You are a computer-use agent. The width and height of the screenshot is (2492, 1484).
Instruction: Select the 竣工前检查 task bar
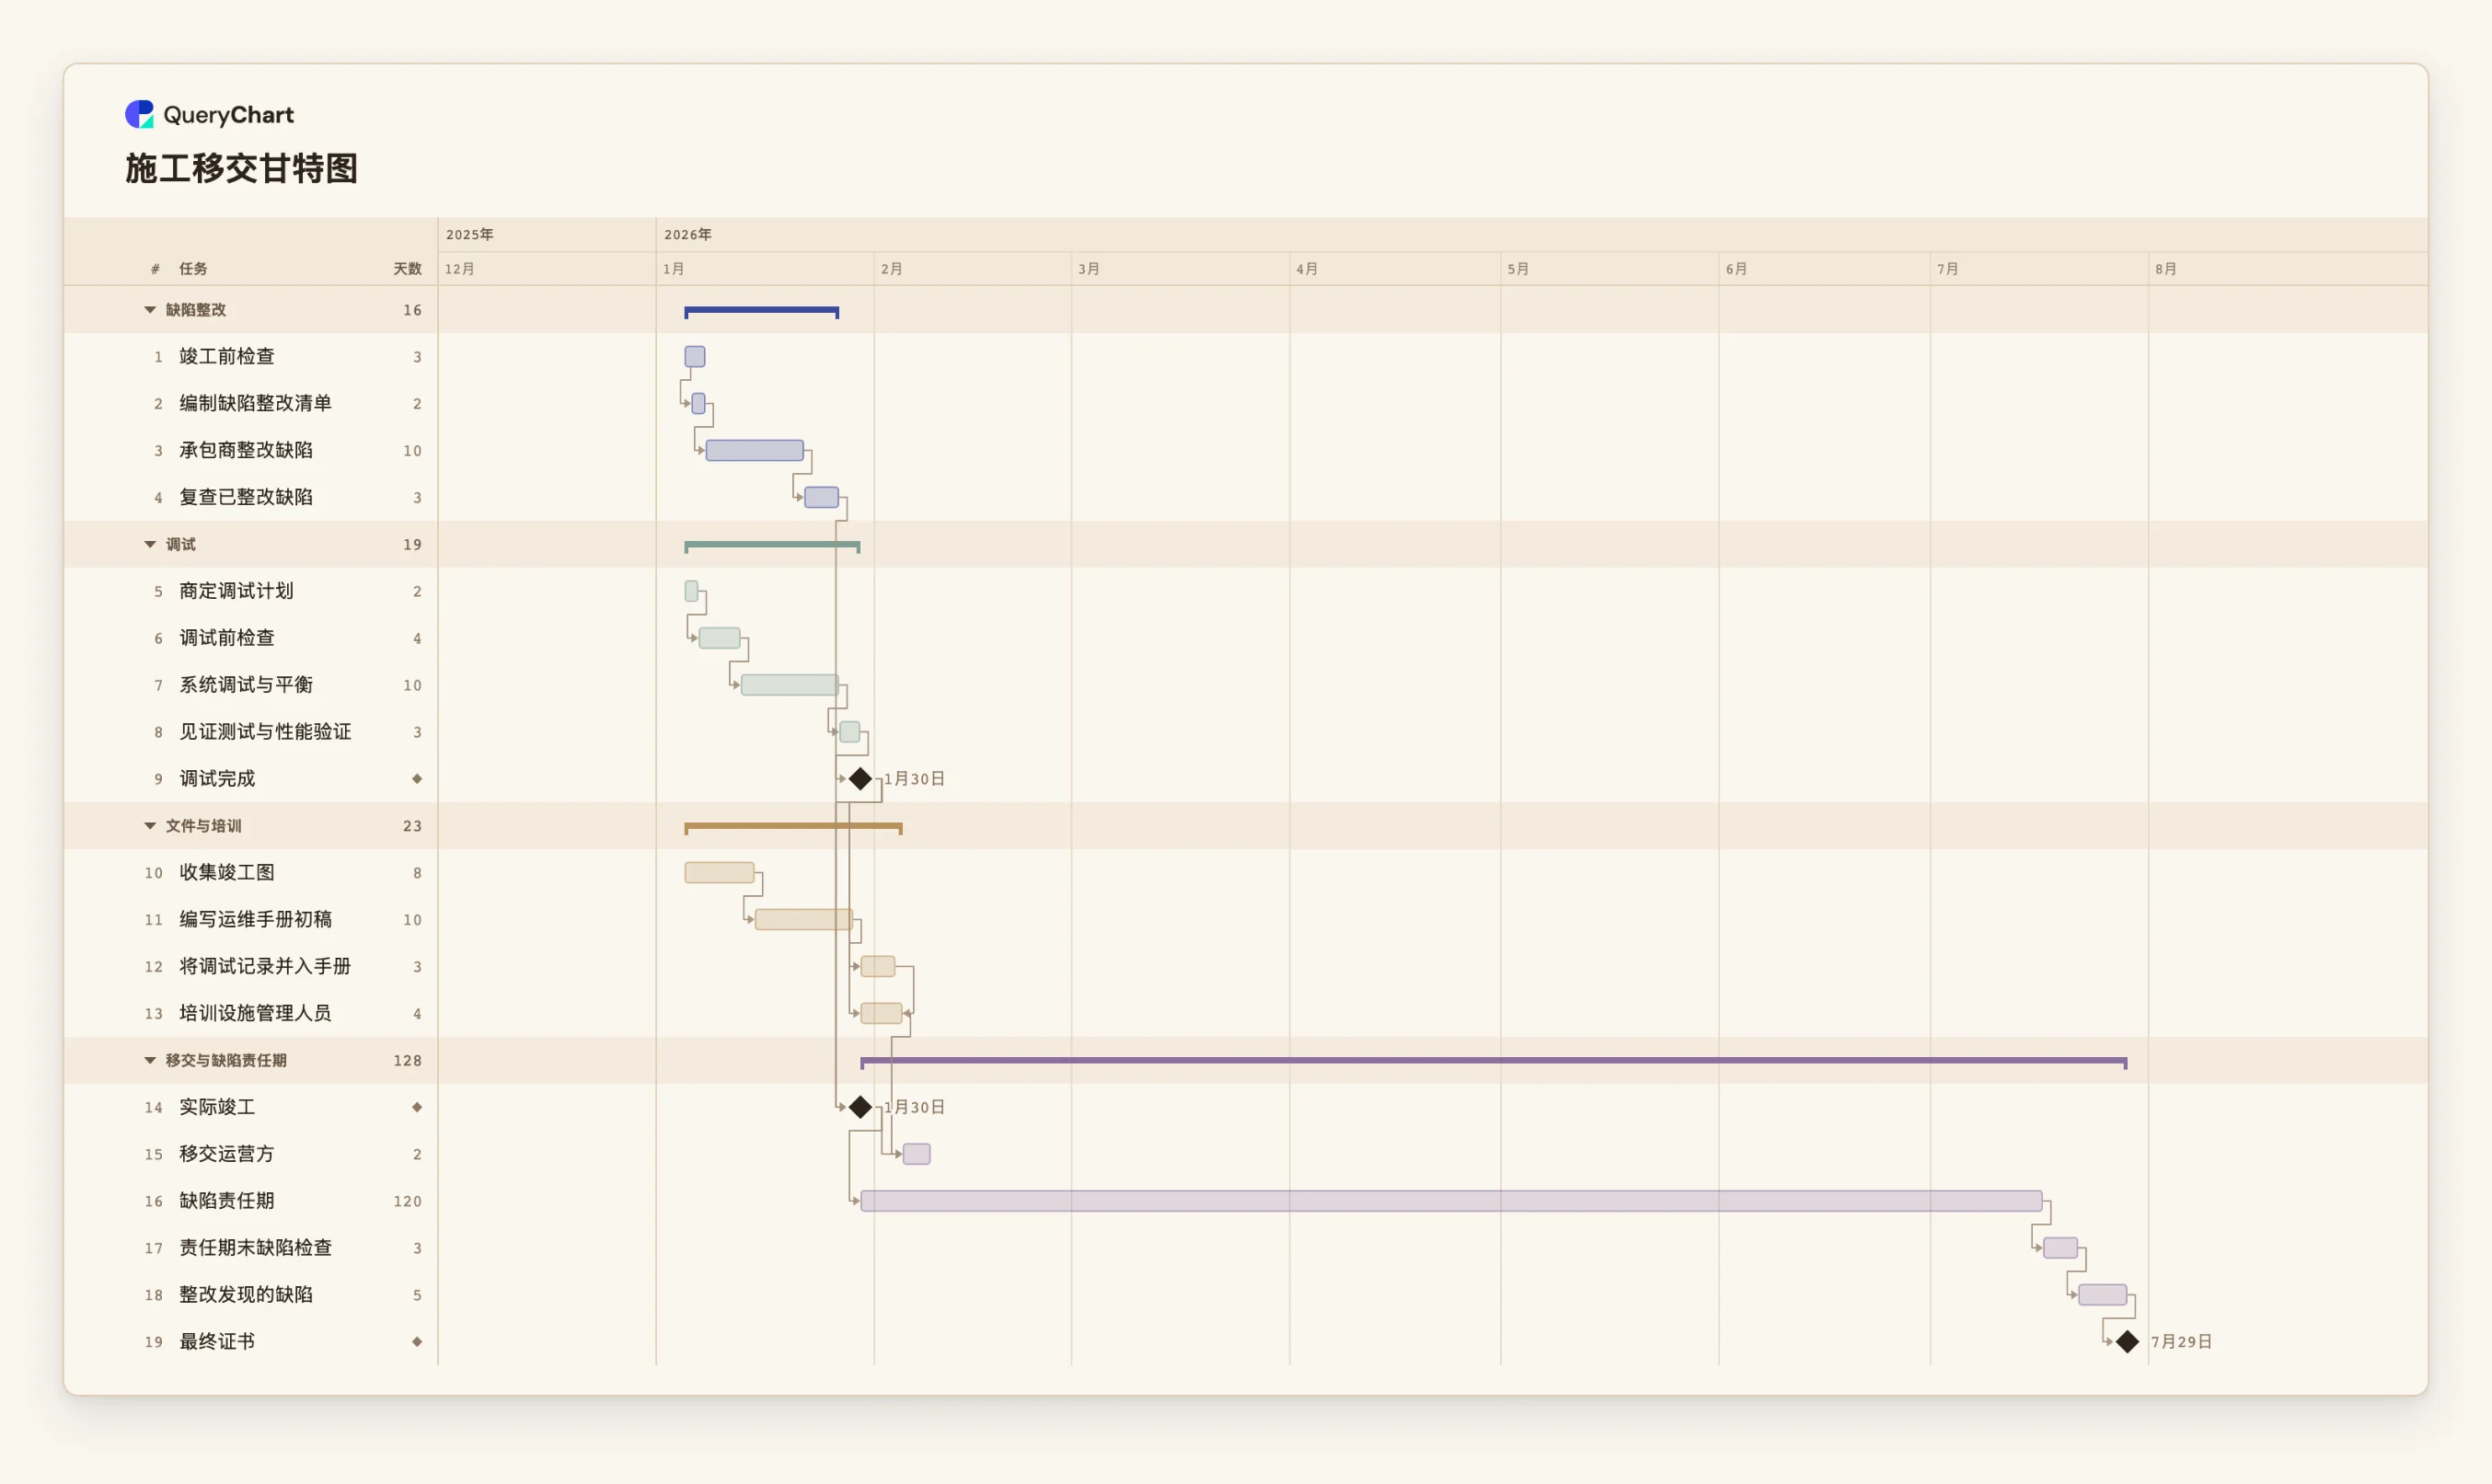[695, 357]
